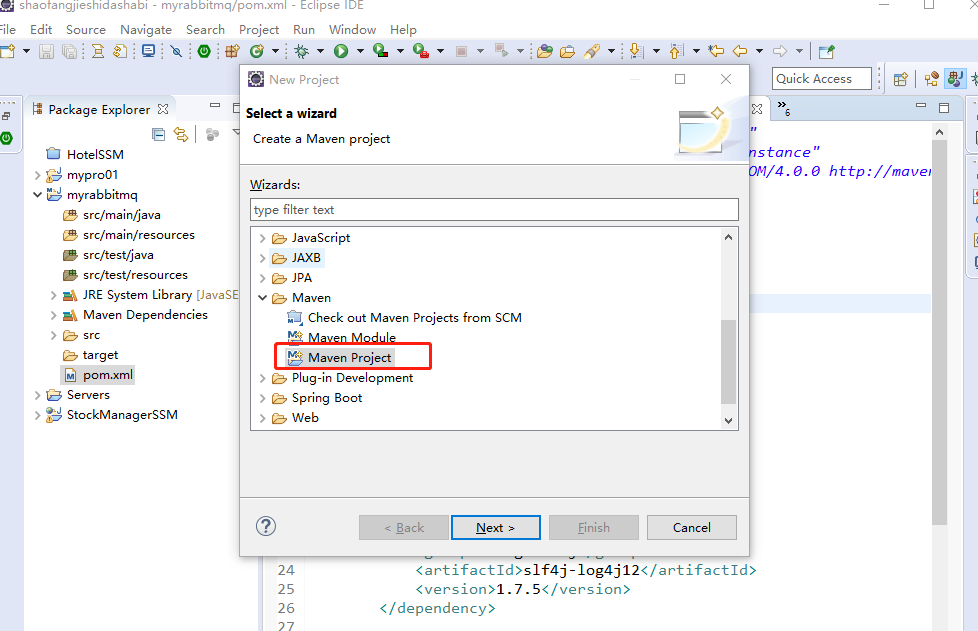Click the Open Task folder icon
978x631 pixels.
(x=567, y=52)
